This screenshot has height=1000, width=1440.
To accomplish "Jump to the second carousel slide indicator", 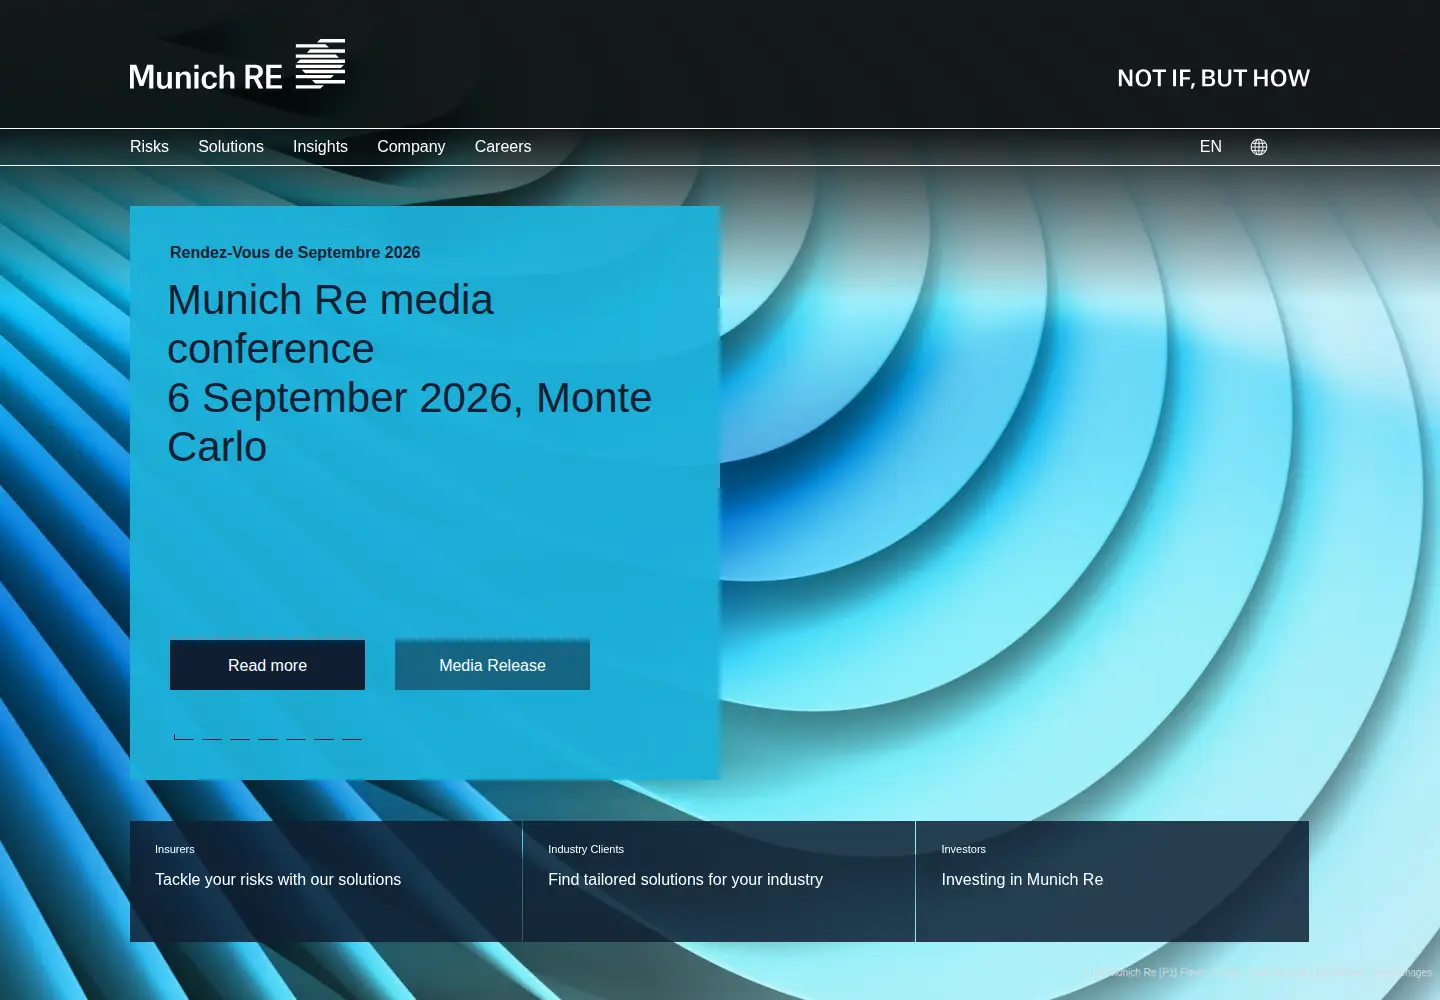I will point(212,738).
